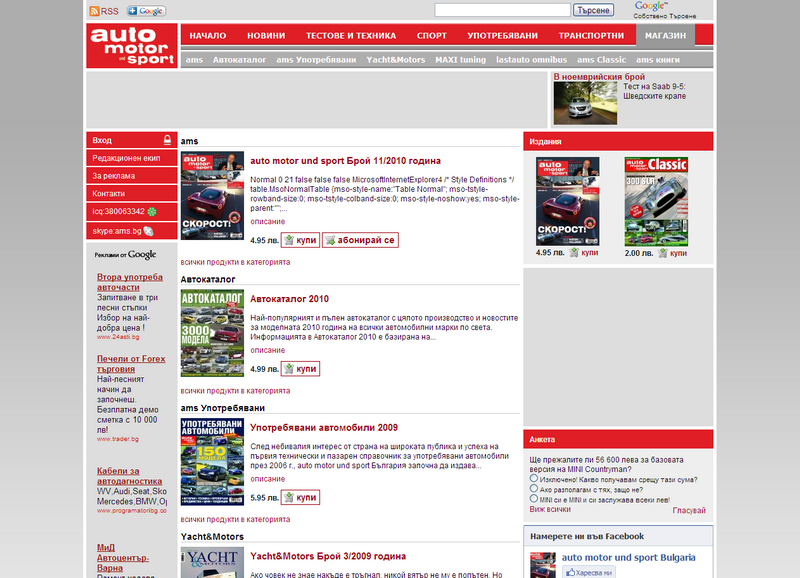The height and width of the screenshot is (578, 800).
Task: Open Редакционен екип sidebar link
Action: click(x=132, y=158)
